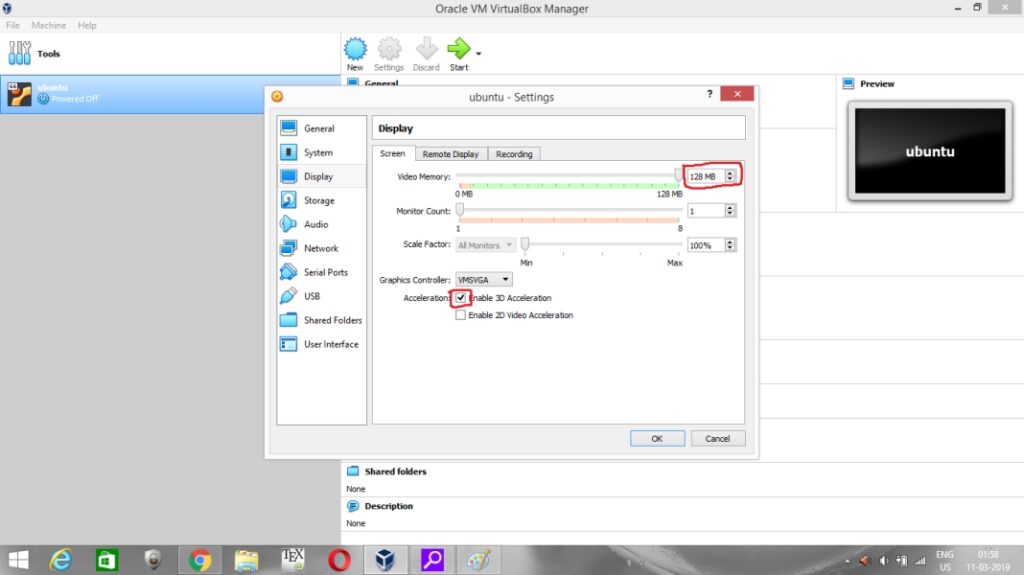Open the Help menu

click(87, 25)
